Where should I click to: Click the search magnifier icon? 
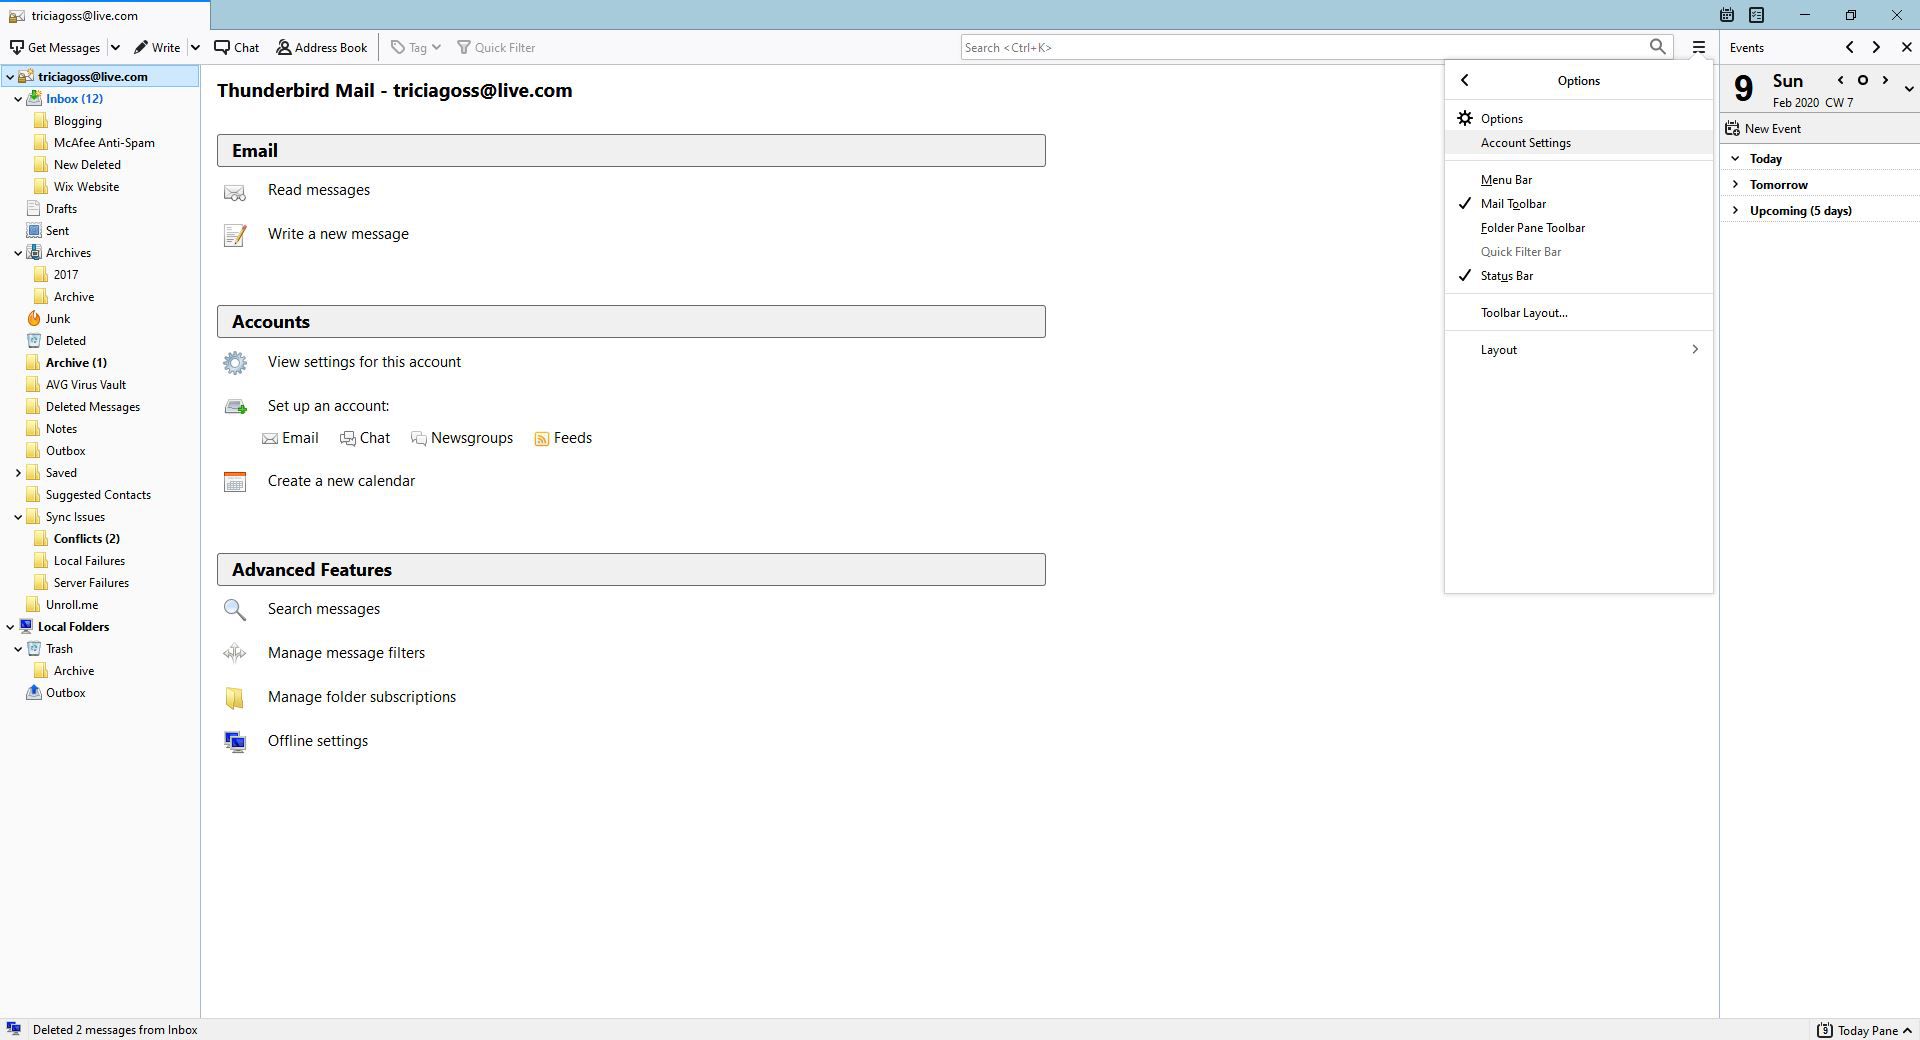click(x=1657, y=47)
